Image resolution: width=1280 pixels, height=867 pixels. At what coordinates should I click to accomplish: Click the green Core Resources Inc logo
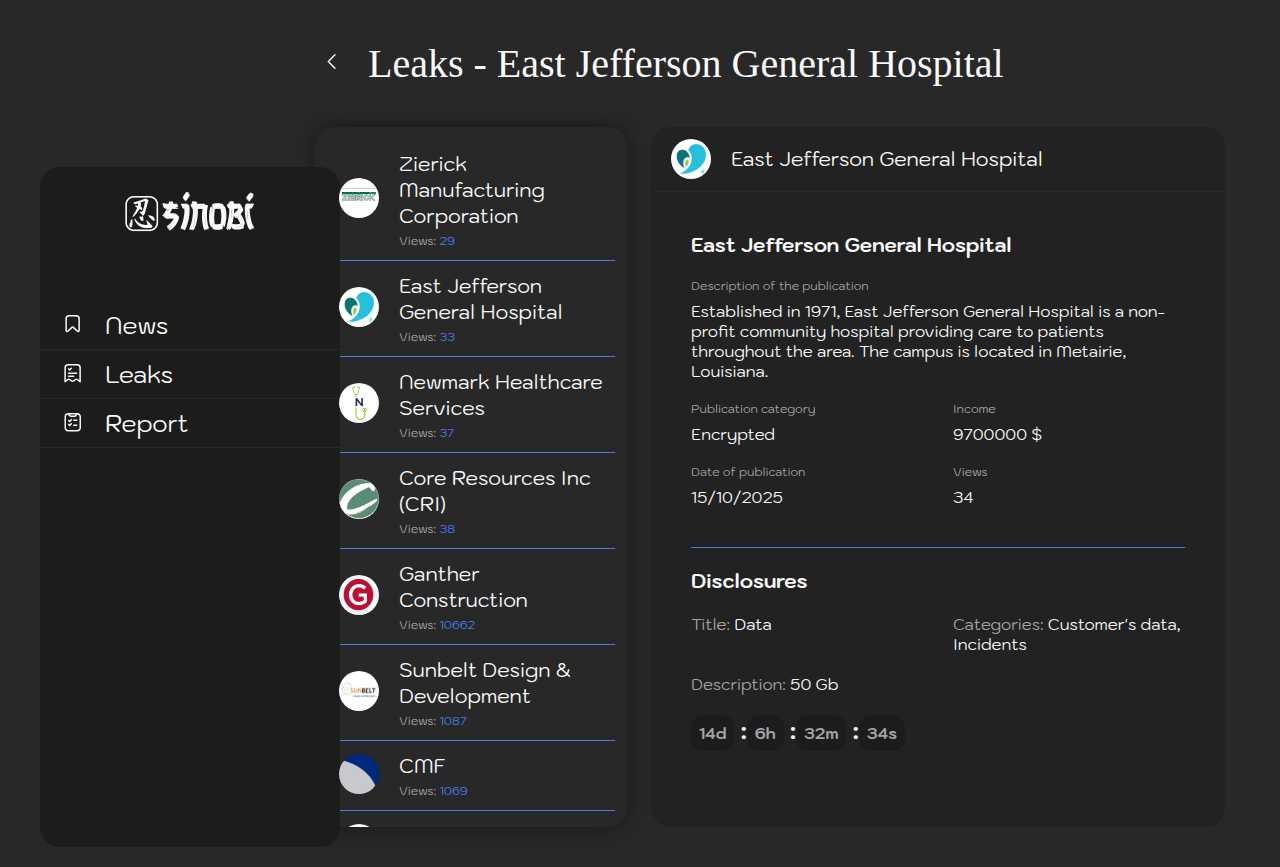pyautogui.click(x=359, y=499)
